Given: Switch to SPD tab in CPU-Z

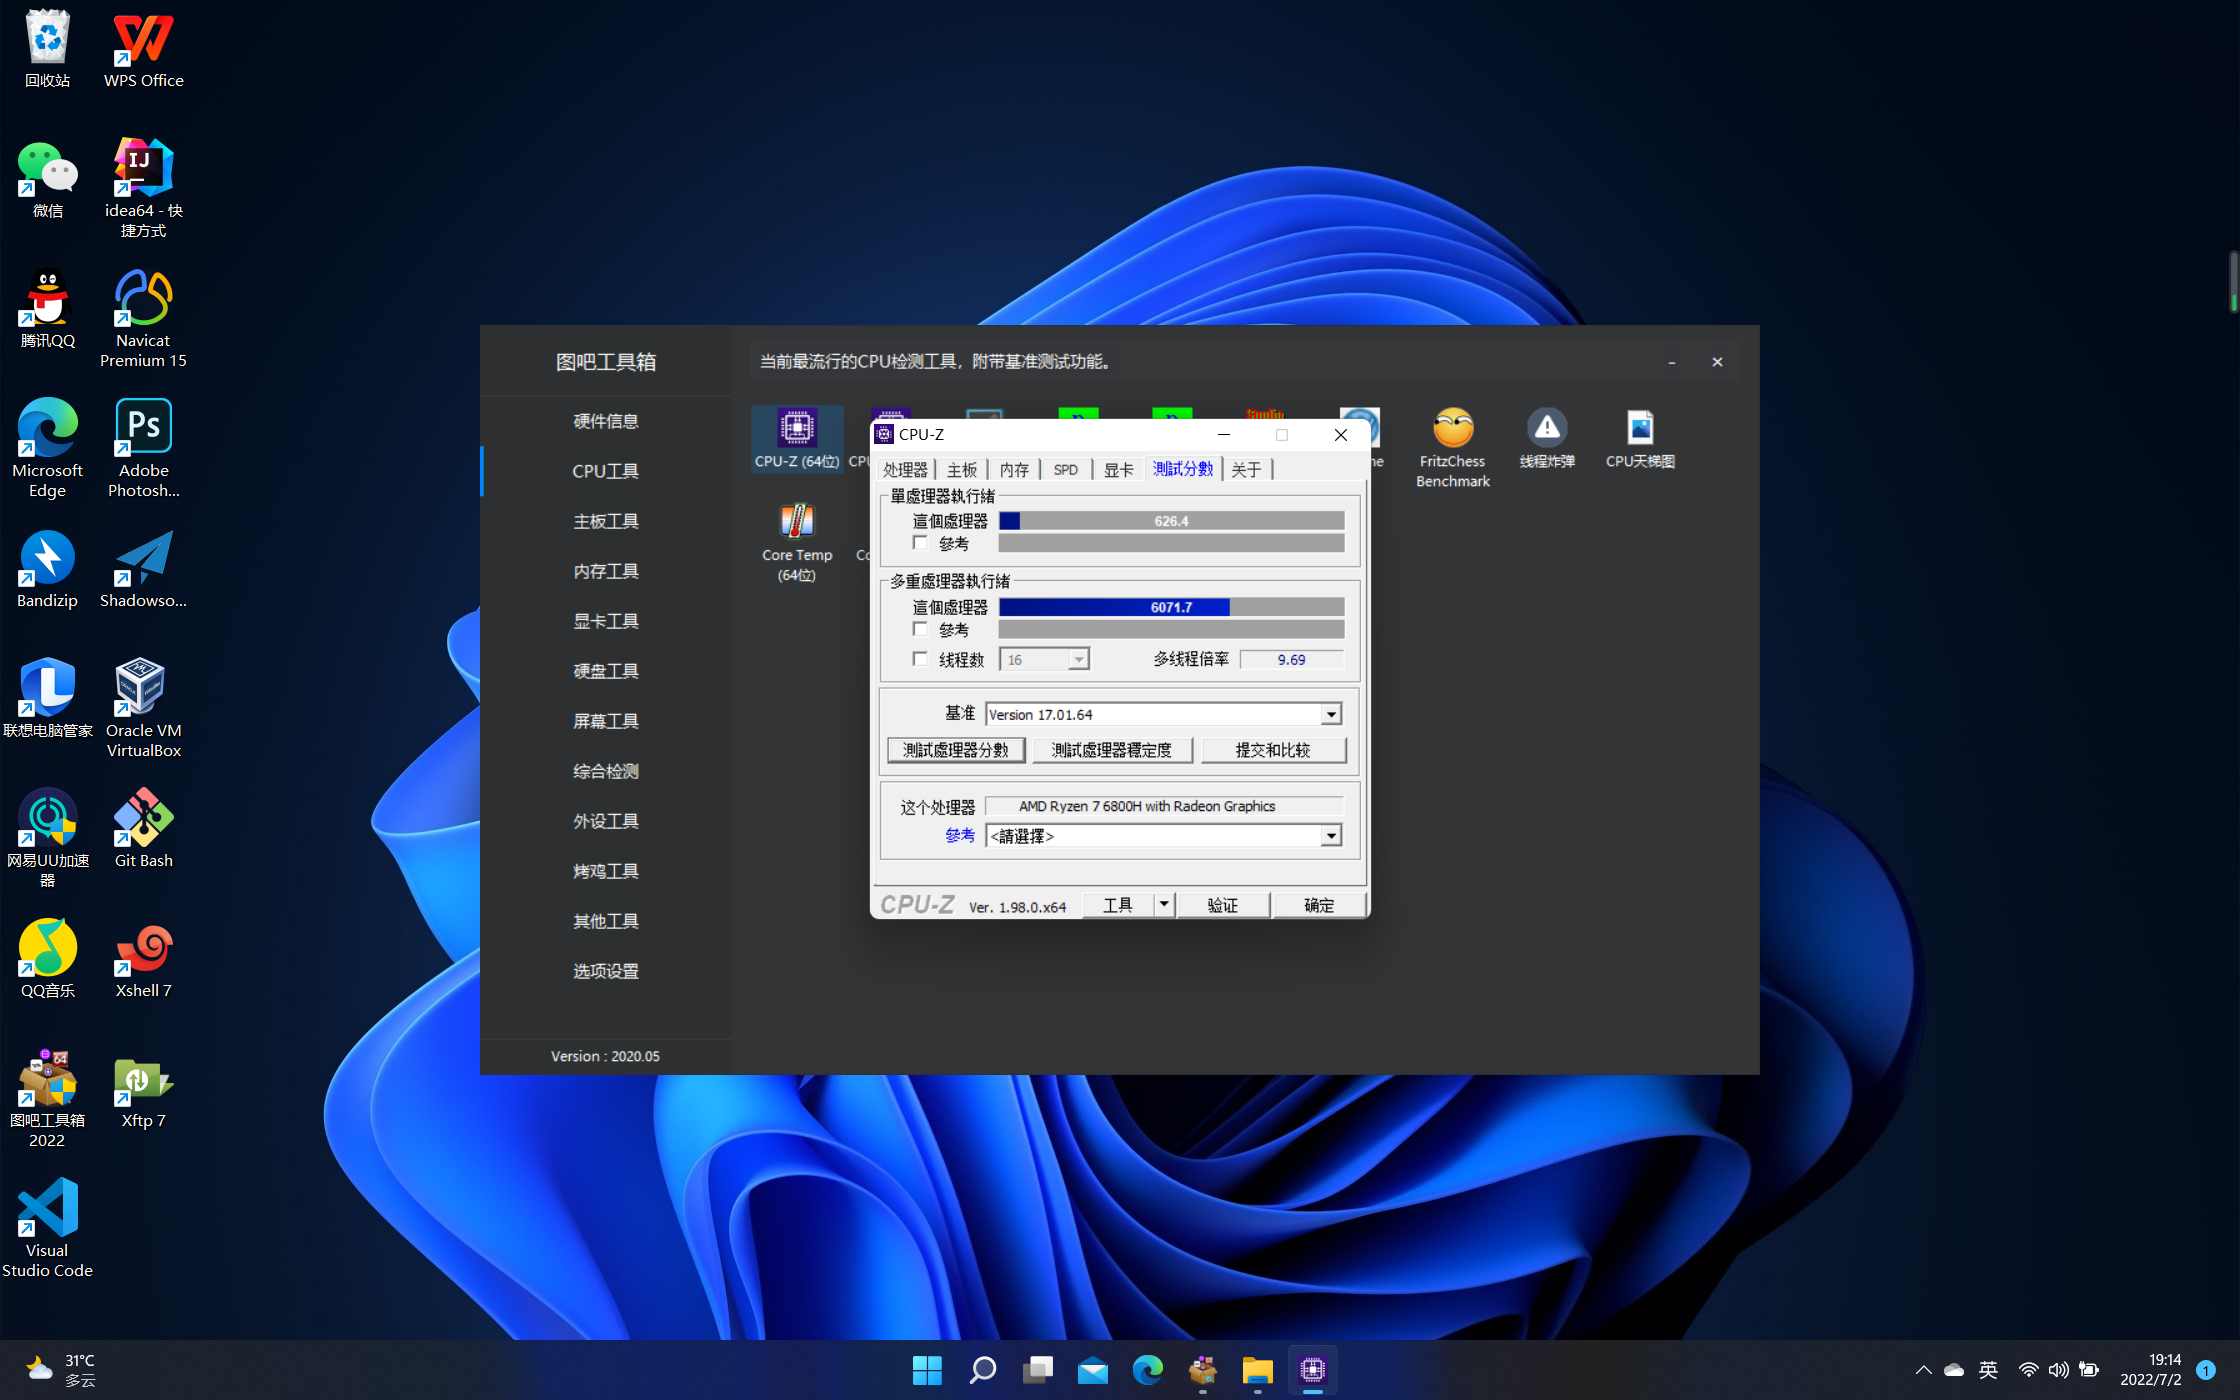Looking at the screenshot, I should [x=1066, y=470].
